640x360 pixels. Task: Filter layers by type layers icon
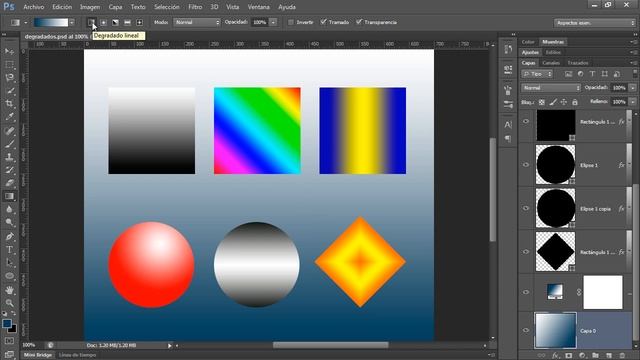click(592, 74)
